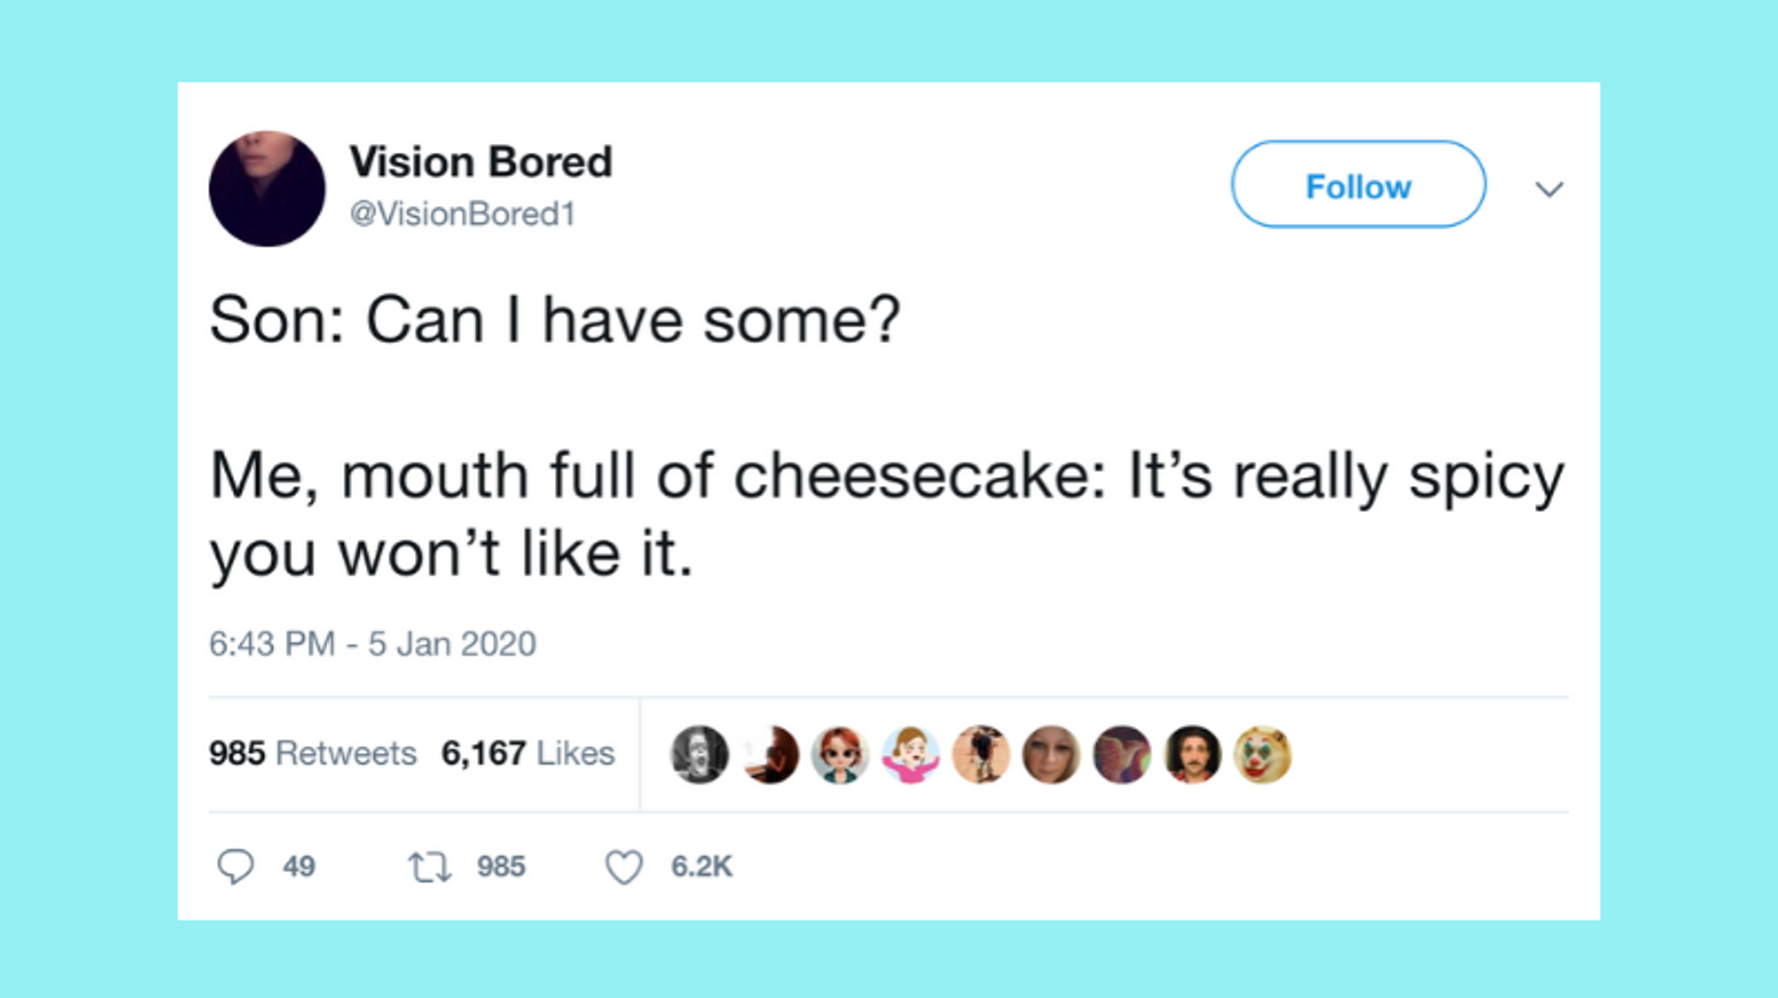Click the reply speech bubble icon

pyautogui.click(x=236, y=866)
